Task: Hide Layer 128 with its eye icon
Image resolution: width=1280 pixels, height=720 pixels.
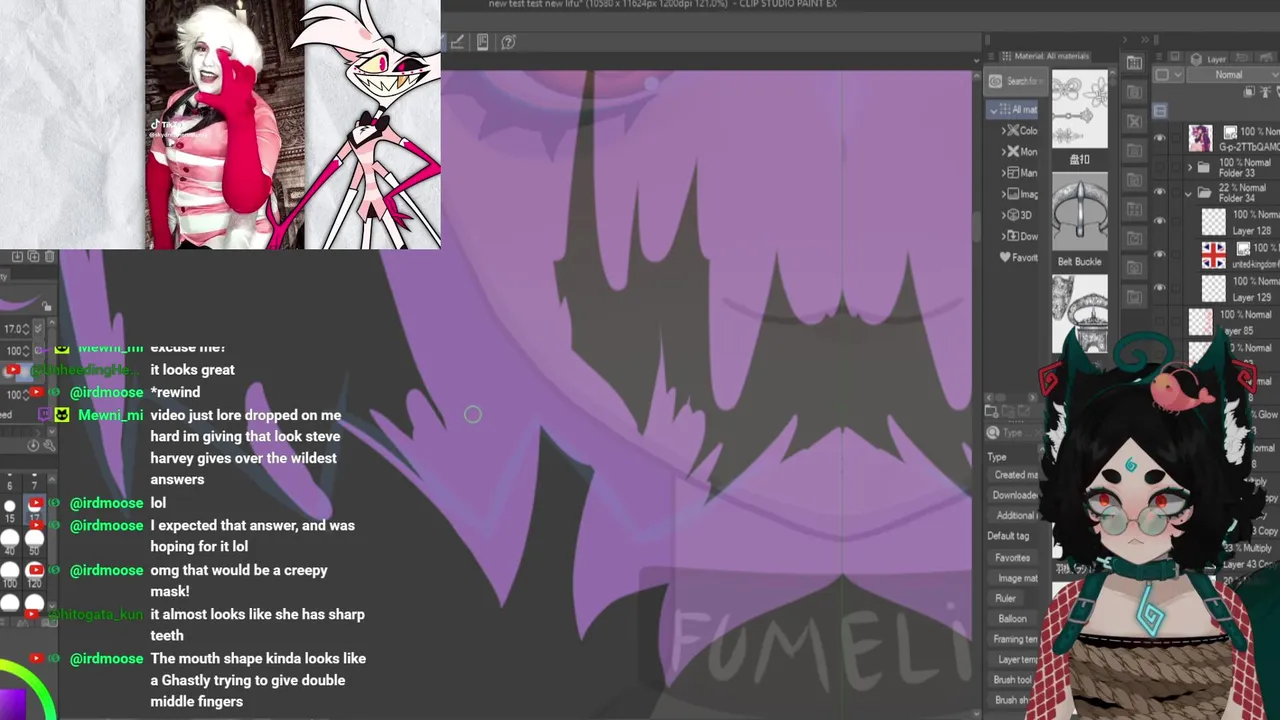Action: pos(1160,221)
